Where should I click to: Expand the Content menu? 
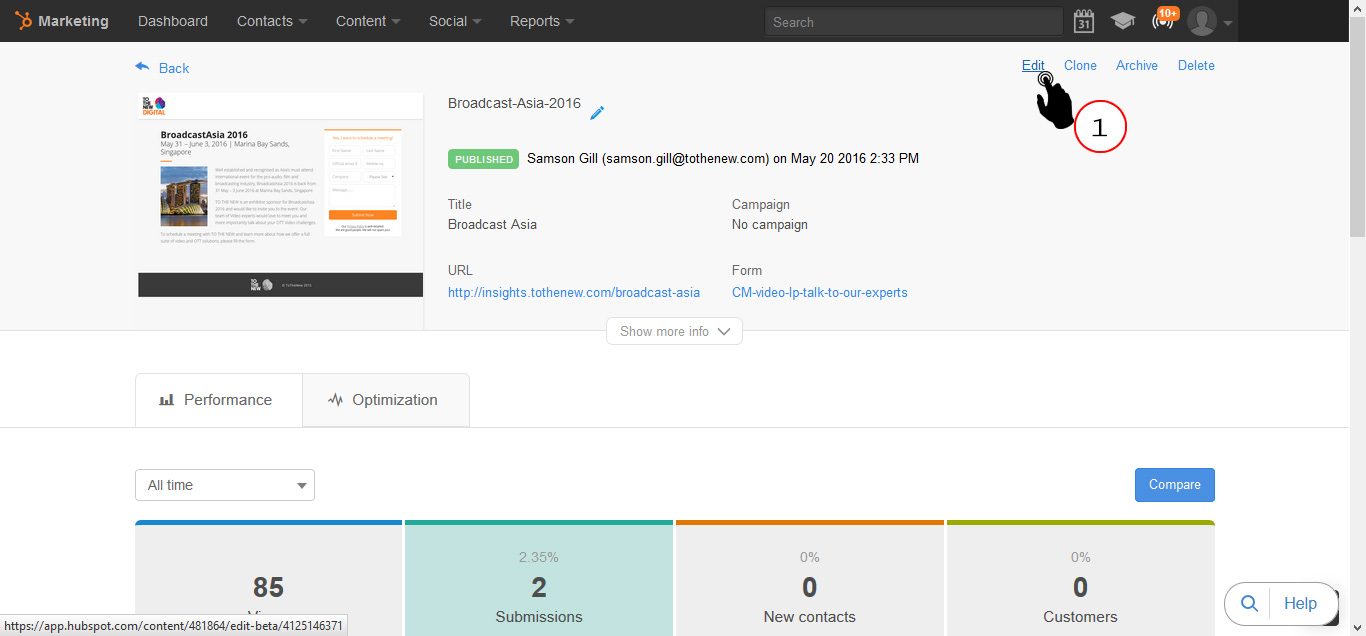click(368, 21)
